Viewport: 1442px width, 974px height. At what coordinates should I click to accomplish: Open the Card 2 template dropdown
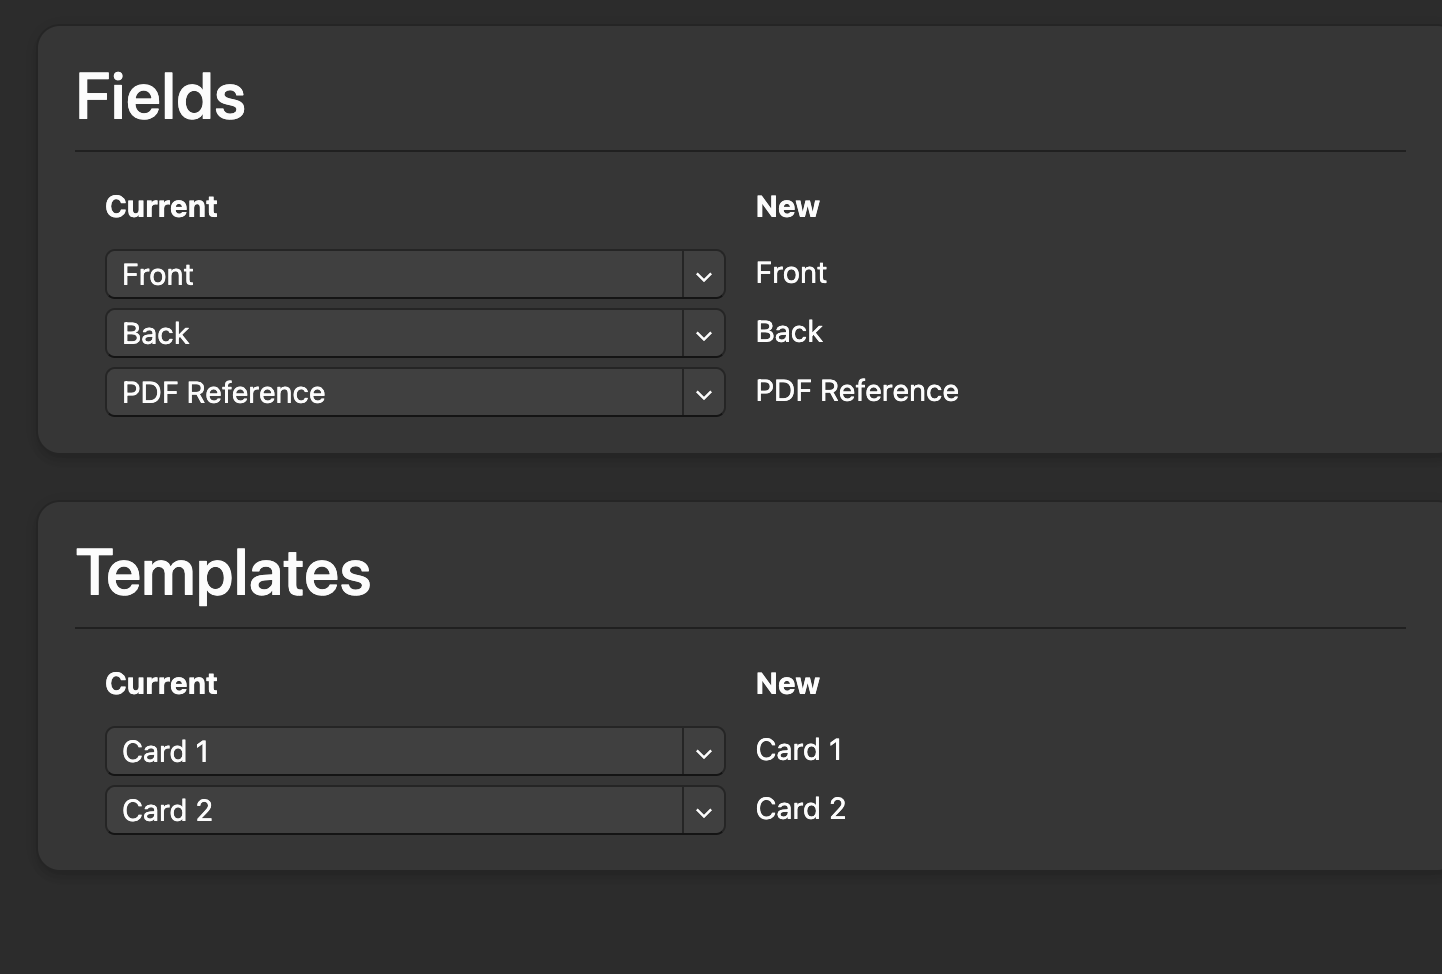coord(395,810)
